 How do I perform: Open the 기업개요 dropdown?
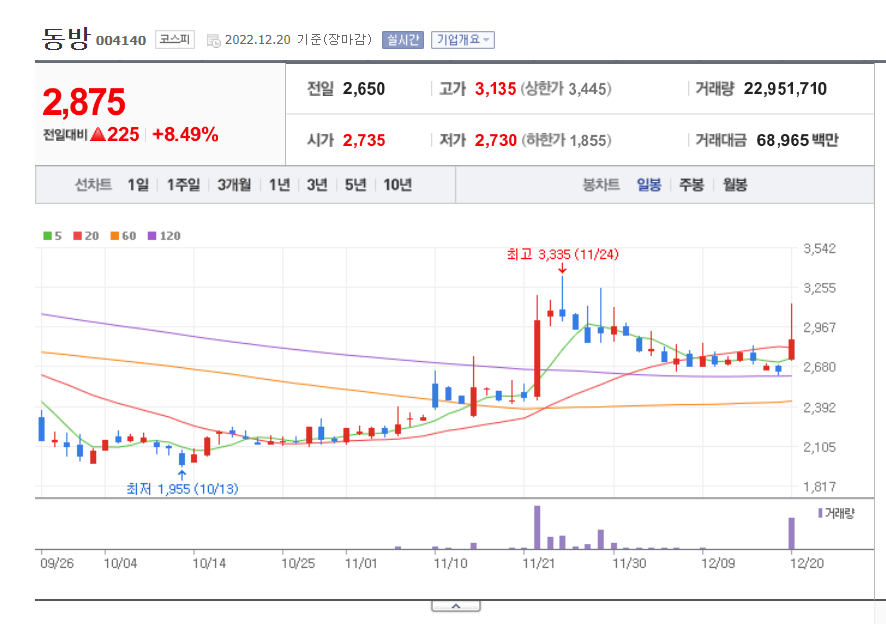tap(463, 40)
